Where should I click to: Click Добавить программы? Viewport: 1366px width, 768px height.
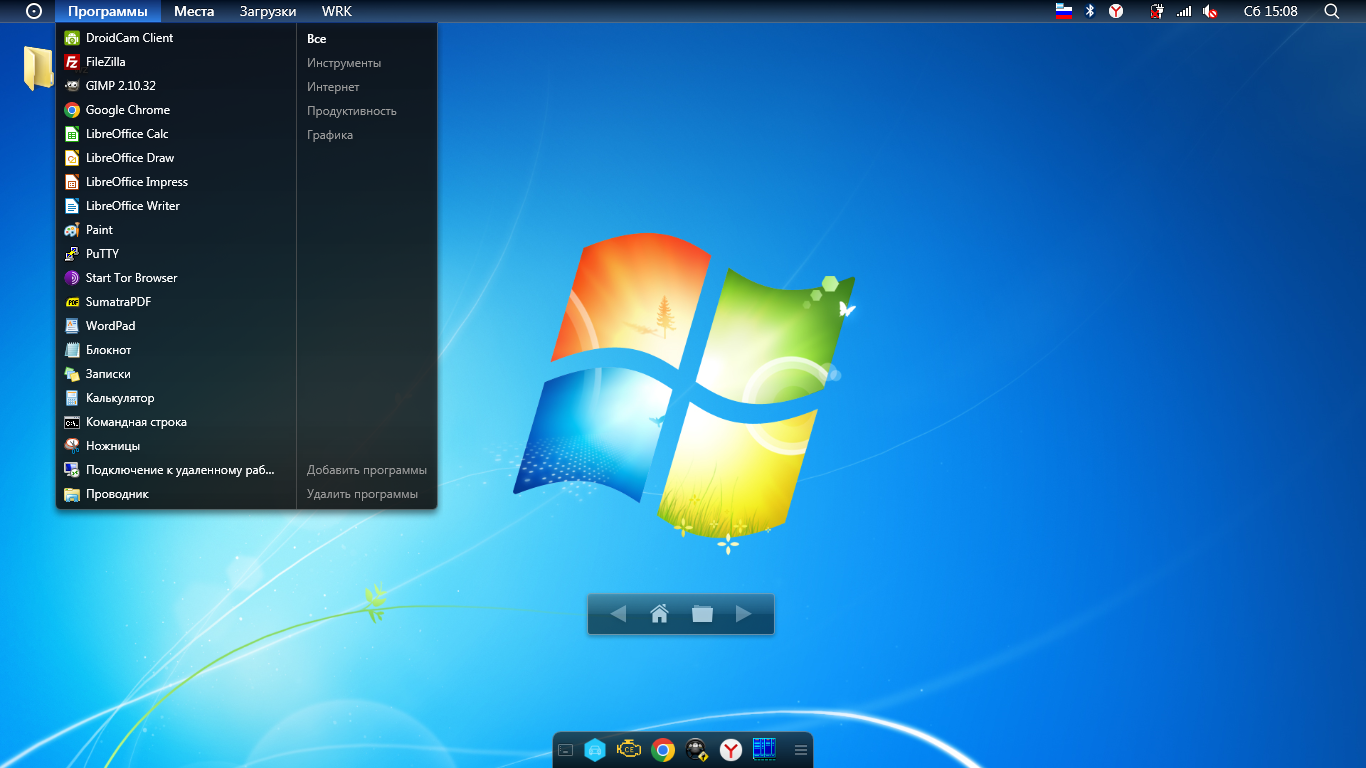tap(367, 470)
